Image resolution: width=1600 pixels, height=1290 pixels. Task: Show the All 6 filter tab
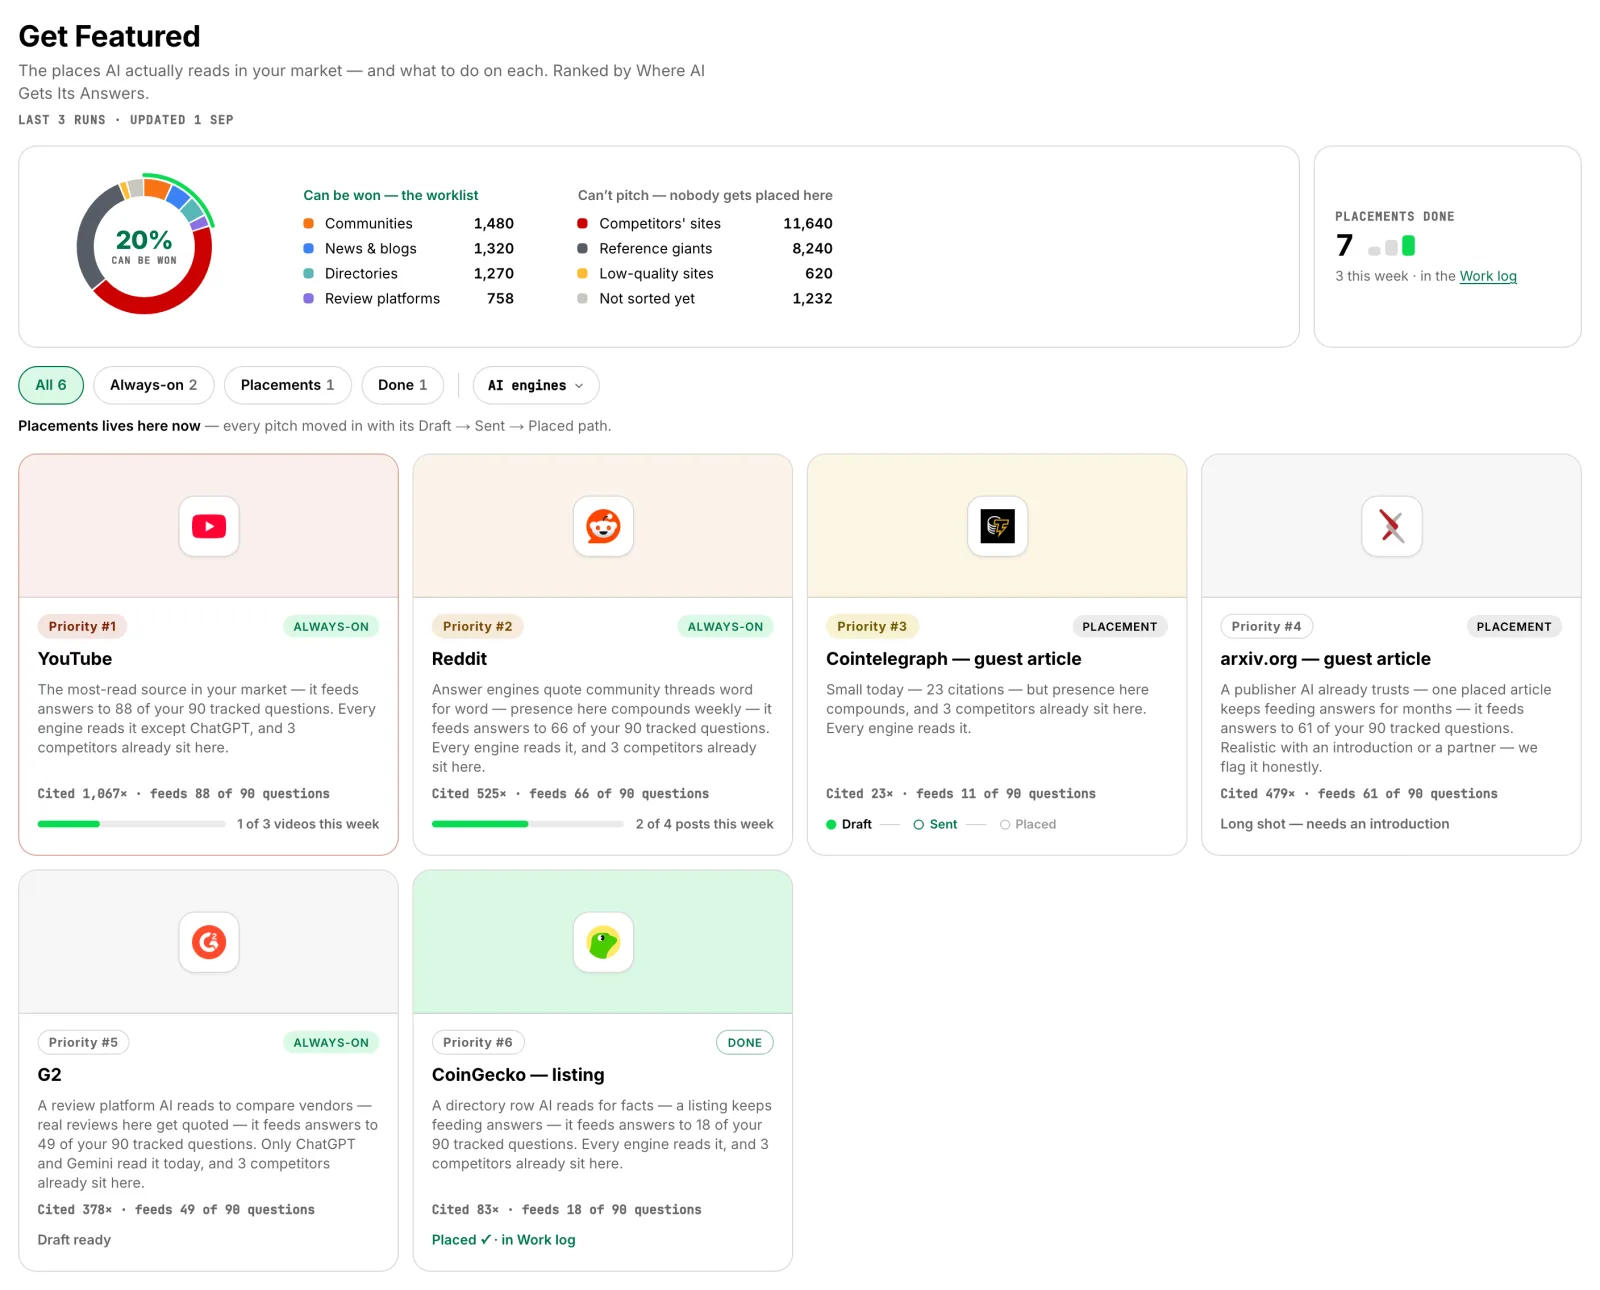(x=51, y=385)
